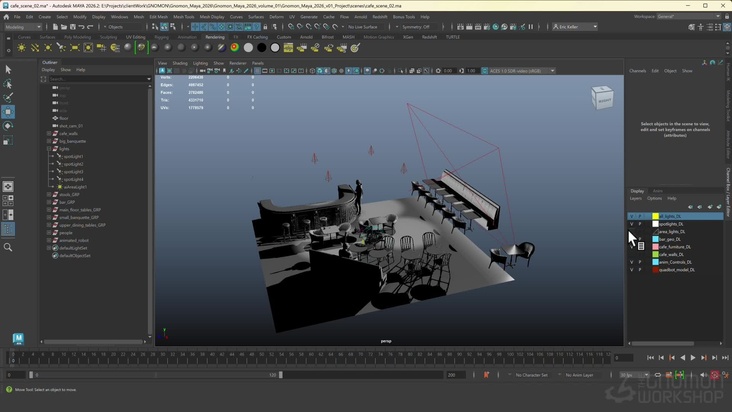
Task: Click the Maya M logo icon at bottom left
Action: pos(18,338)
